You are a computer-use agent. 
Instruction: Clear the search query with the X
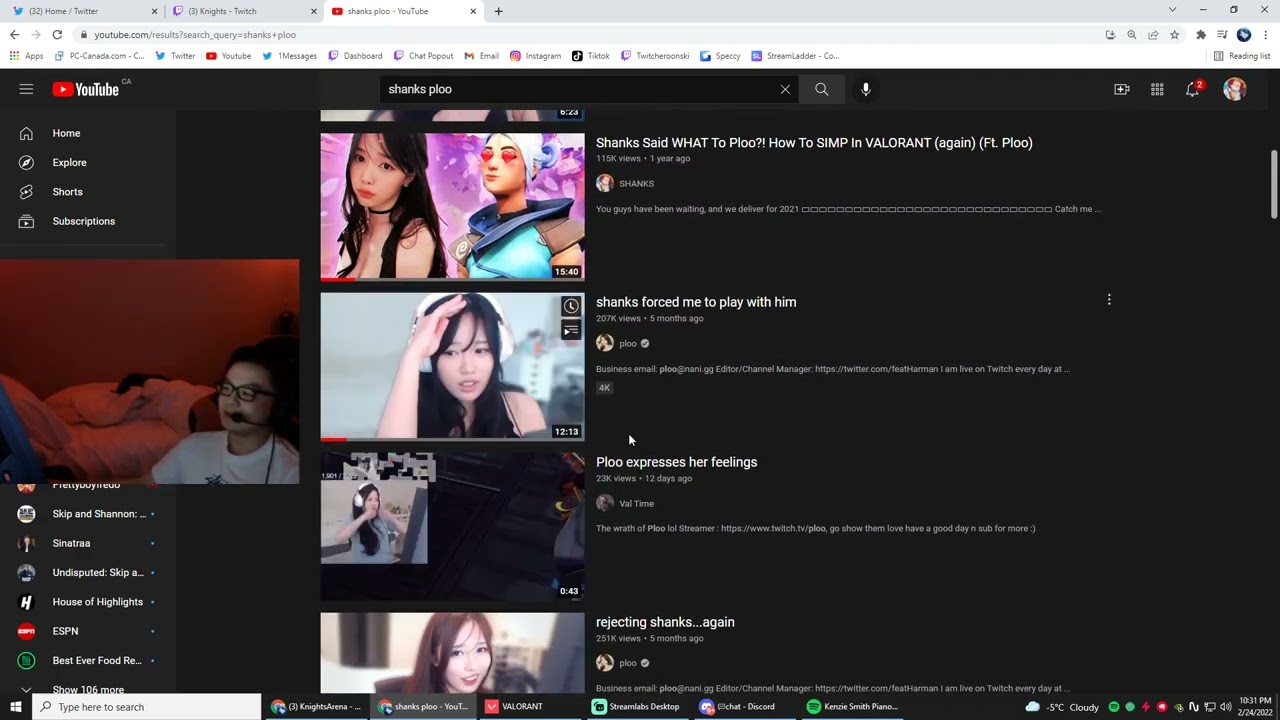pos(785,89)
